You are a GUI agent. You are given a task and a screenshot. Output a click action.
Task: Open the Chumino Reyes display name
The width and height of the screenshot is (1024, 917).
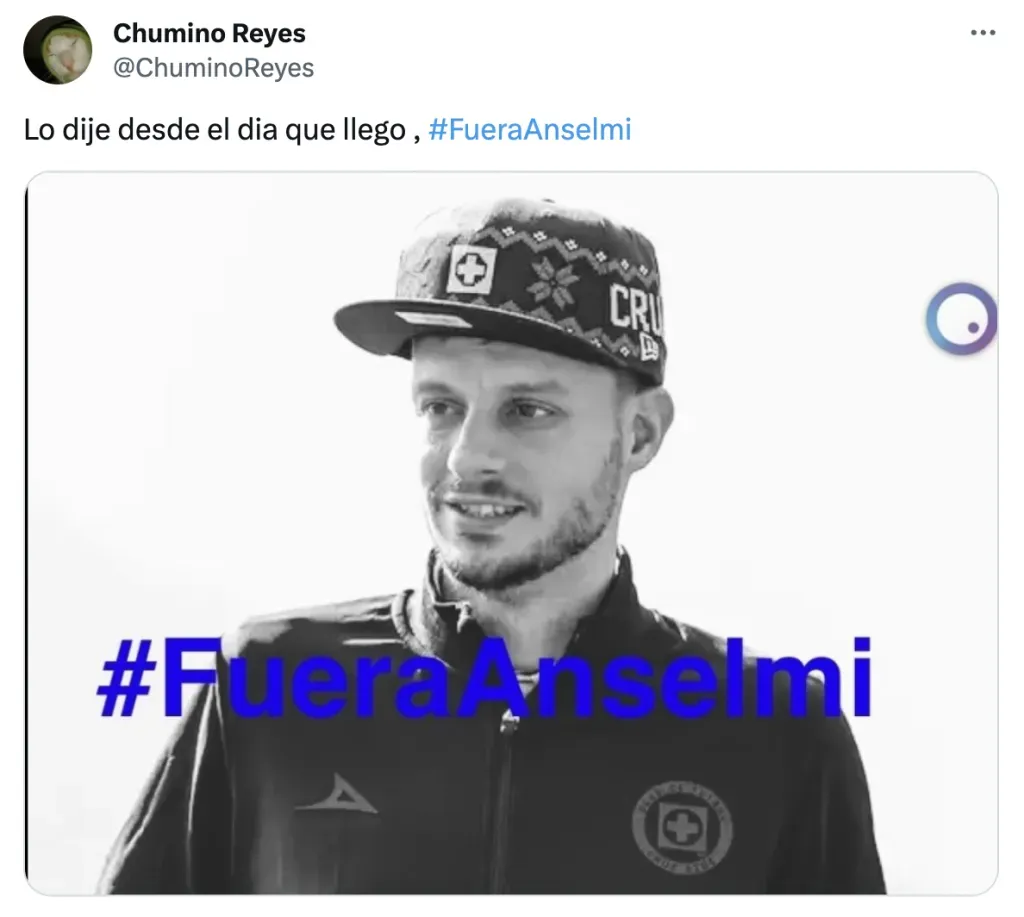(x=209, y=33)
